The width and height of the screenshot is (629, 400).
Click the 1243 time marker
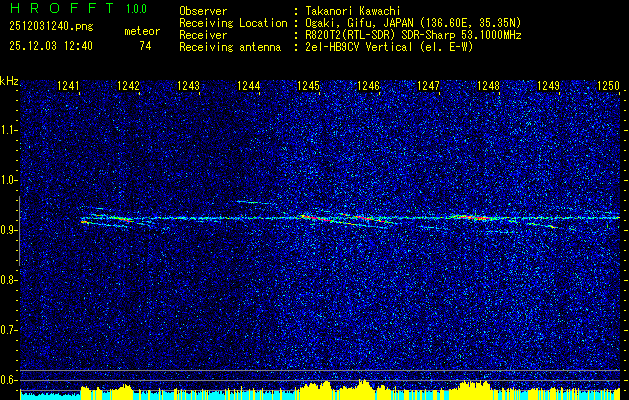pos(189,85)
